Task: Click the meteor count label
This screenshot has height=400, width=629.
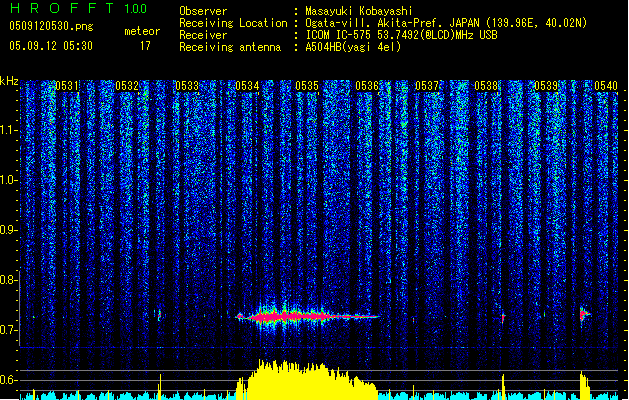Action: (142, 31)
